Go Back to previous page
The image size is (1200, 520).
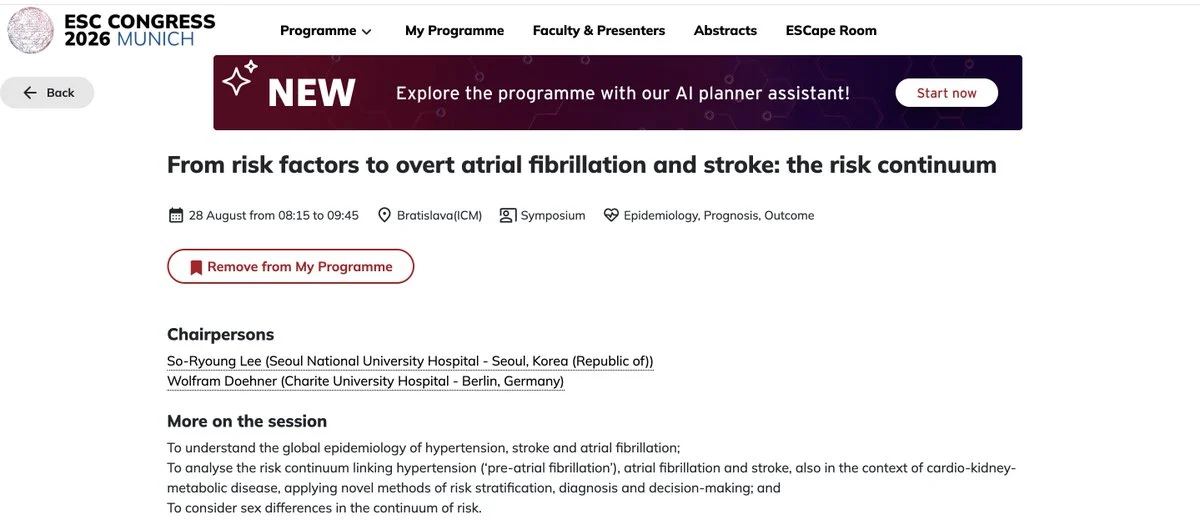tap(47, 93)
